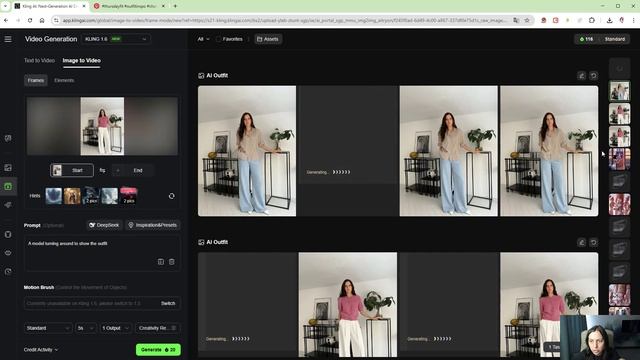Click into the prompt text field
This screenshot has width=640, height=360.
coord(102,253)
